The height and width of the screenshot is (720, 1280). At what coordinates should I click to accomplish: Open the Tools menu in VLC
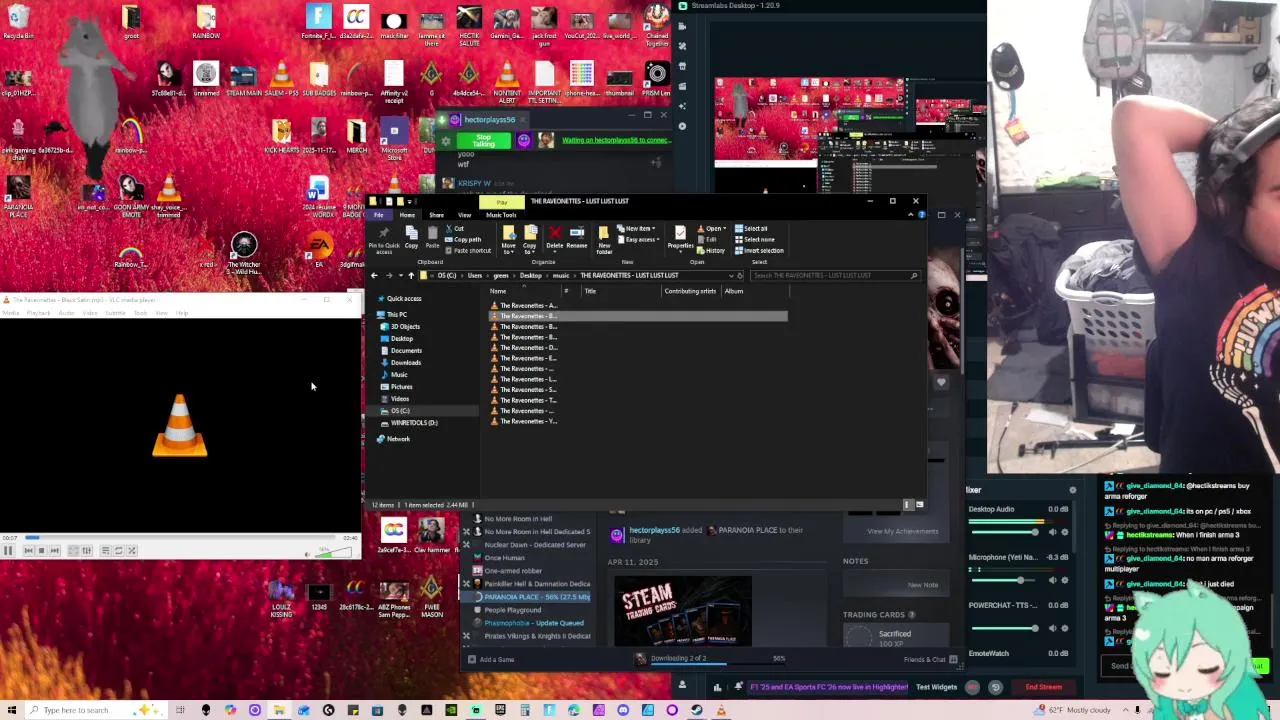140,313
